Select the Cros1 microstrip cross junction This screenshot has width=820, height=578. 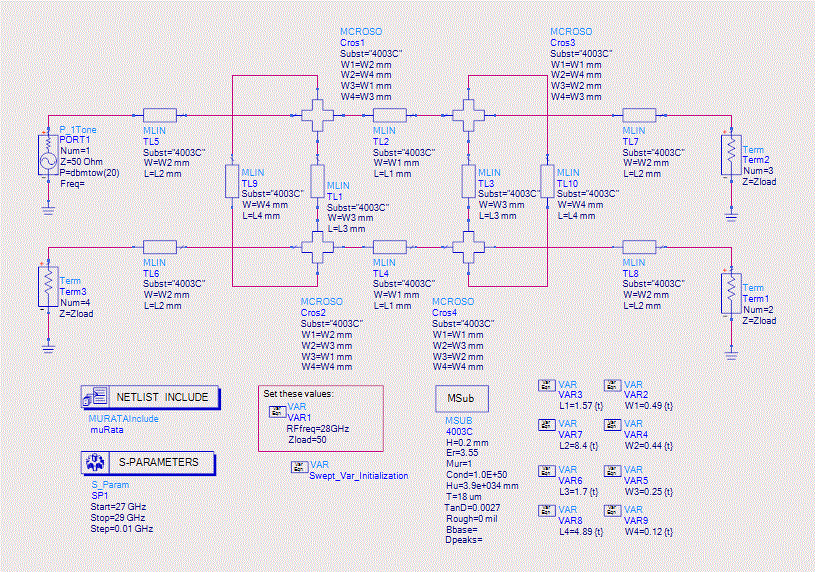coord(318,114)
